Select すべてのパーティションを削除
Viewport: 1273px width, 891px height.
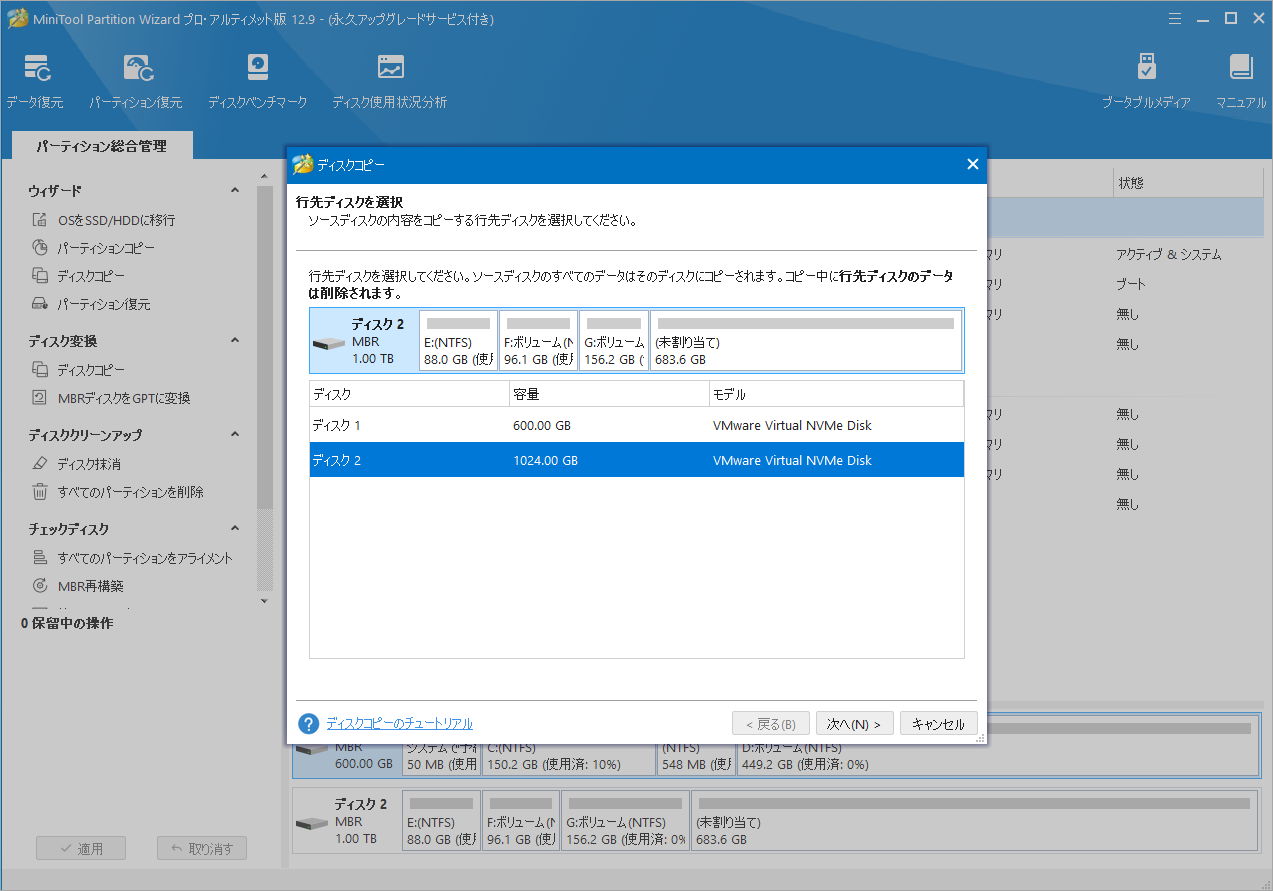pos(130,492)
